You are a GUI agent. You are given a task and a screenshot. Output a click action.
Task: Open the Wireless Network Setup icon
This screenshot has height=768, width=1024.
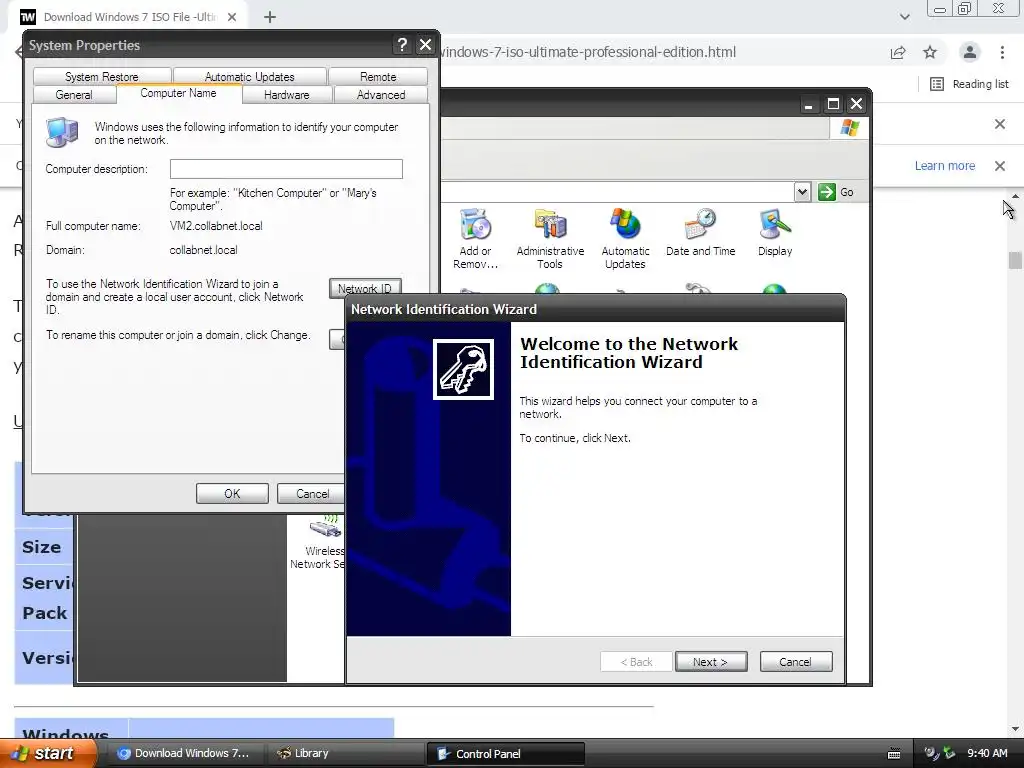[x=318, y=543]
